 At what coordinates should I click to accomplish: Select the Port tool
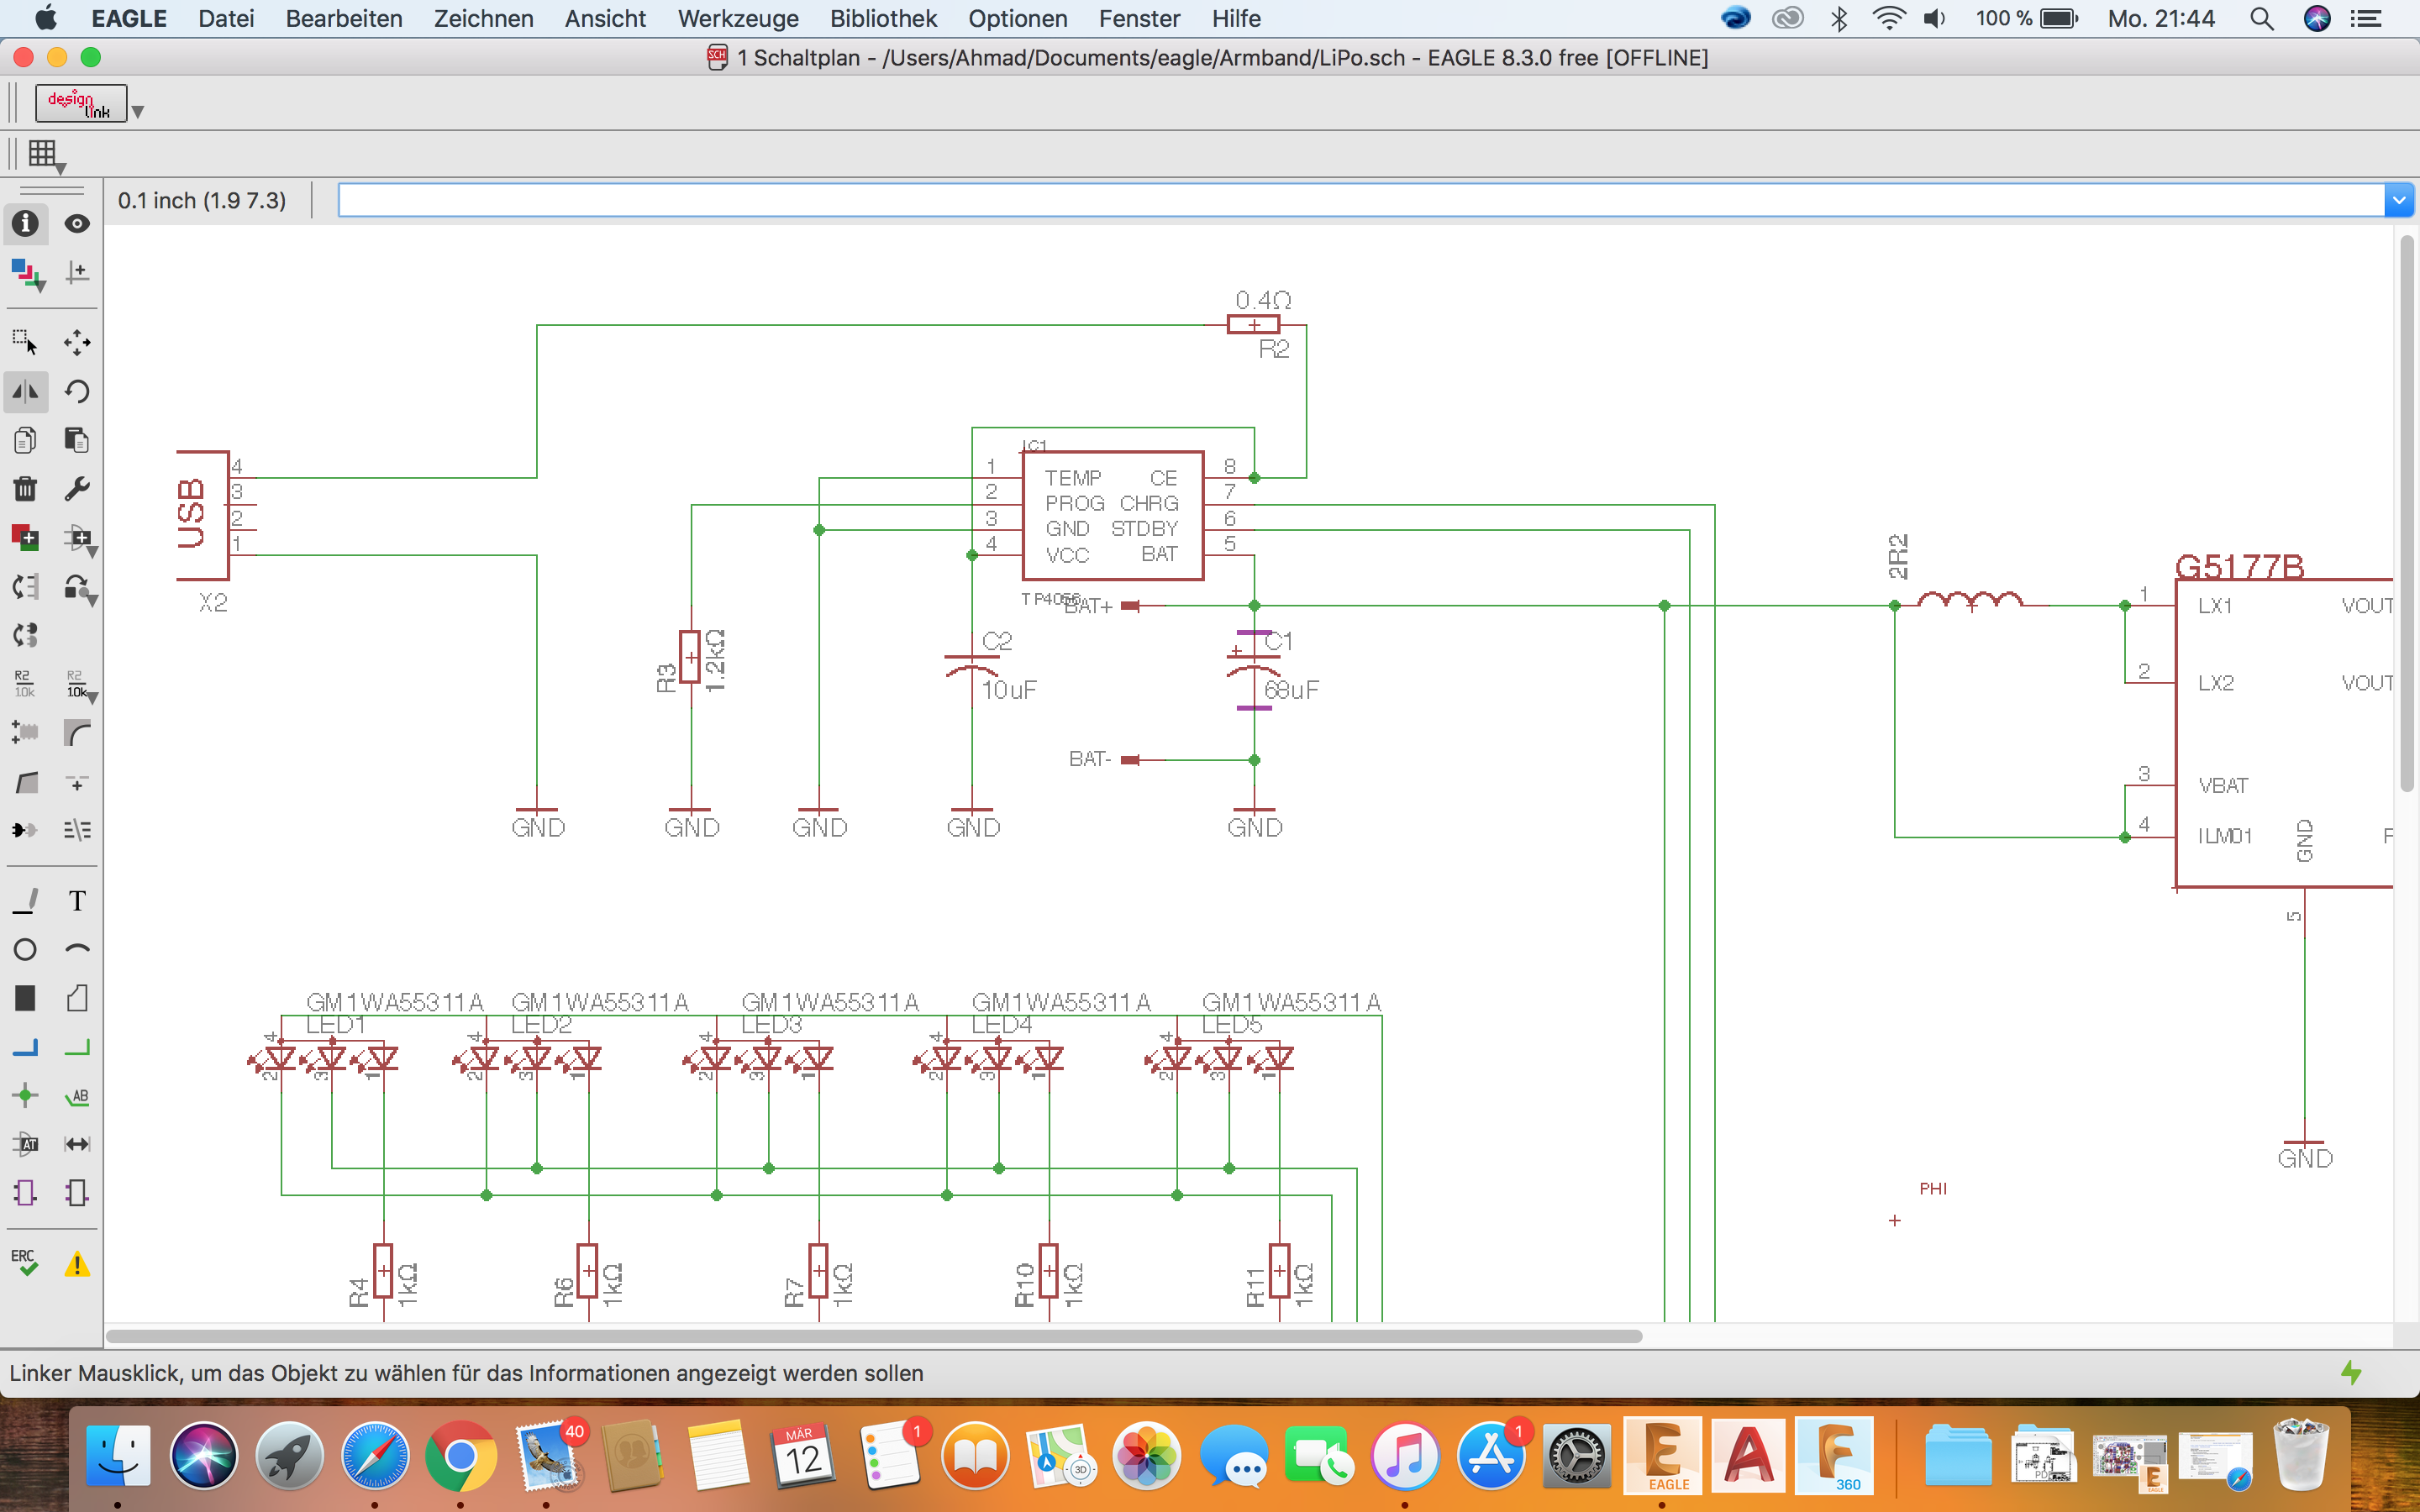[x=77, y=1192]
